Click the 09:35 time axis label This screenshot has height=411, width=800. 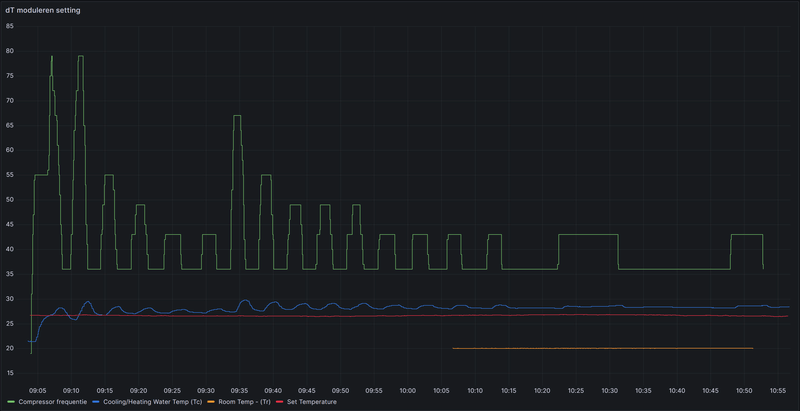239,391
